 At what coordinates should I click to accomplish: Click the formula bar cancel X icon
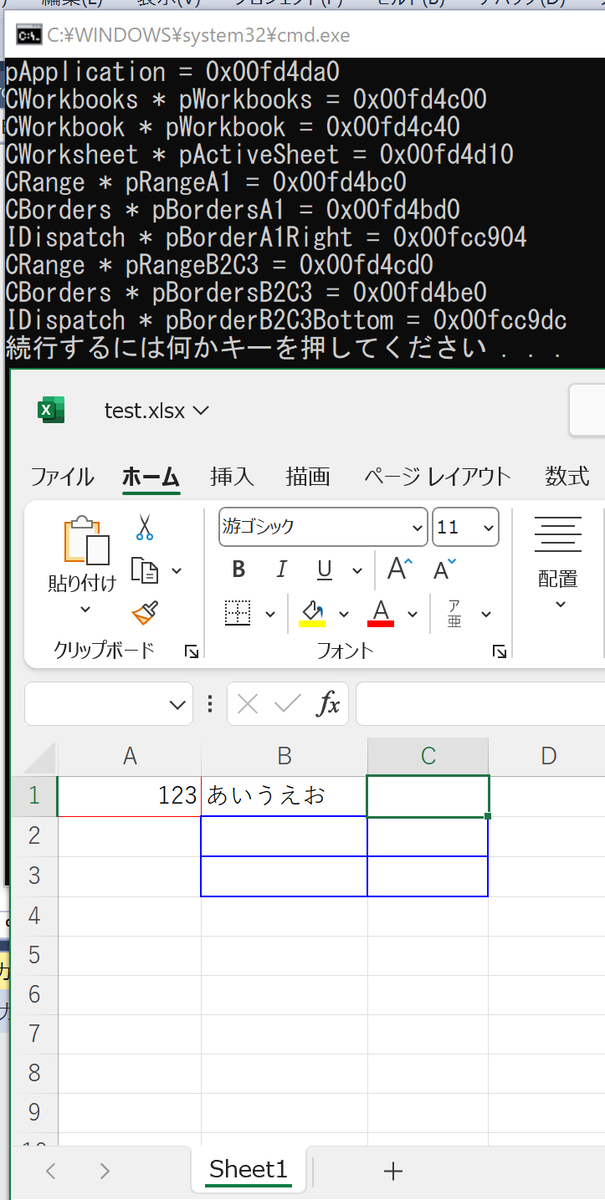[248, 704]
